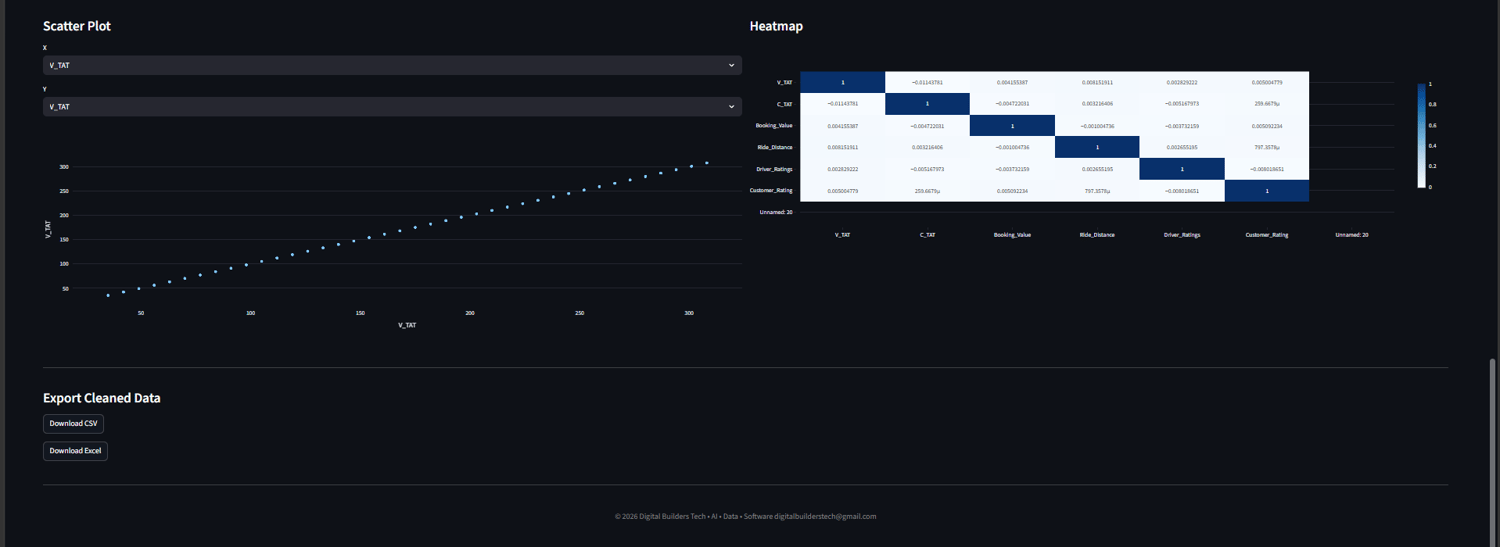Click the Download Excel button
Viewport: 1500px width, 547px height.
tap(75, 451)
